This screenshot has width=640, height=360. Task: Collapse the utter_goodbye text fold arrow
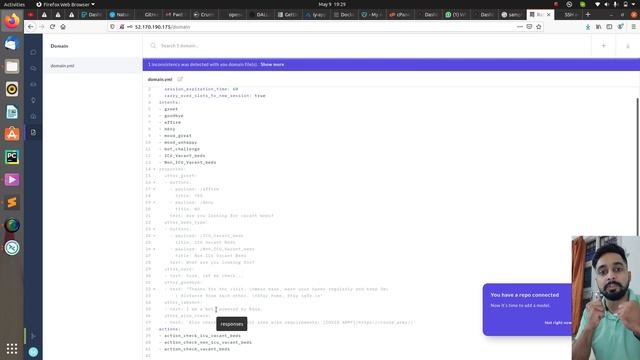pos(154,289)
